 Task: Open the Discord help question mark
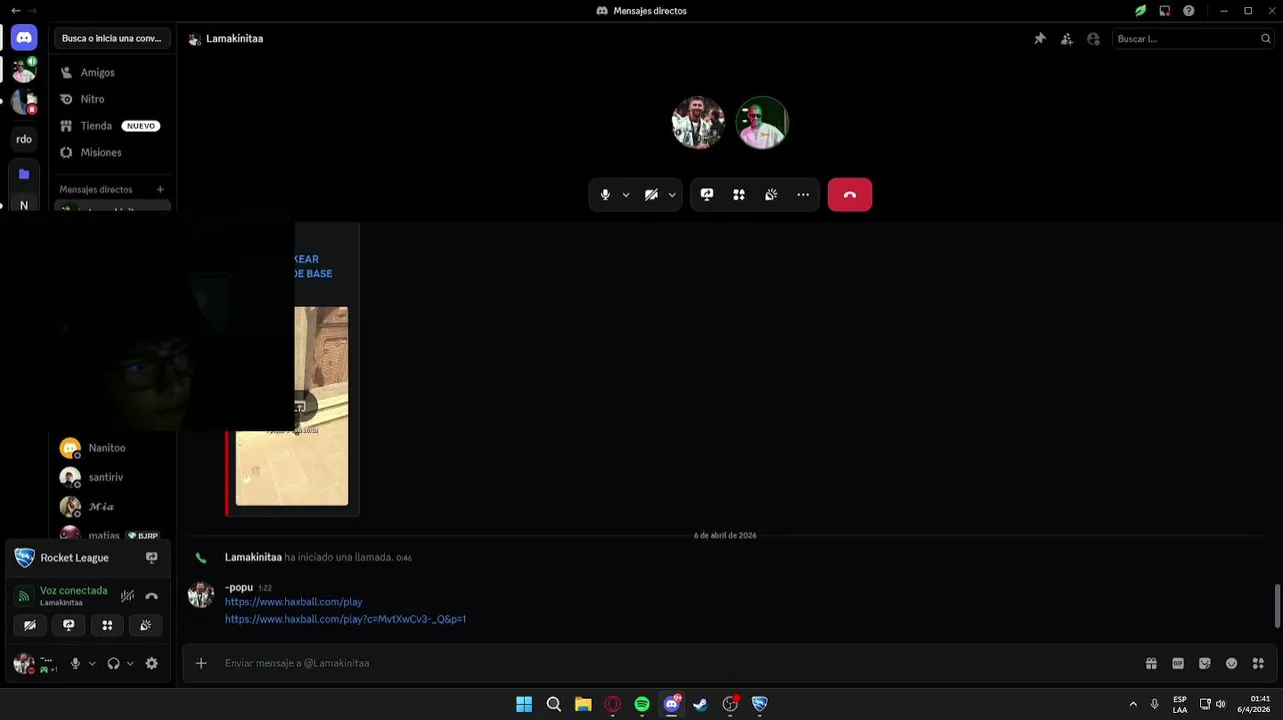click(x=1189, y=11)
